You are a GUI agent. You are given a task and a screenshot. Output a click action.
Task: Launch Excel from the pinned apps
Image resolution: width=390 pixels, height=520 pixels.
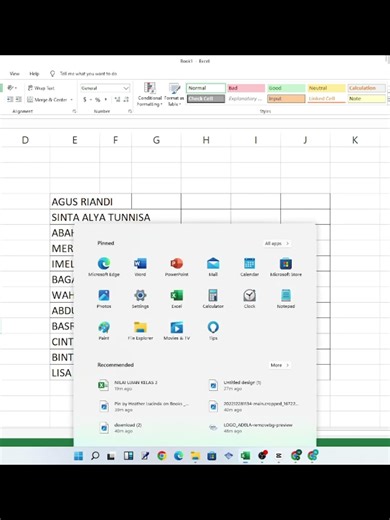click(x=177, y=298)
